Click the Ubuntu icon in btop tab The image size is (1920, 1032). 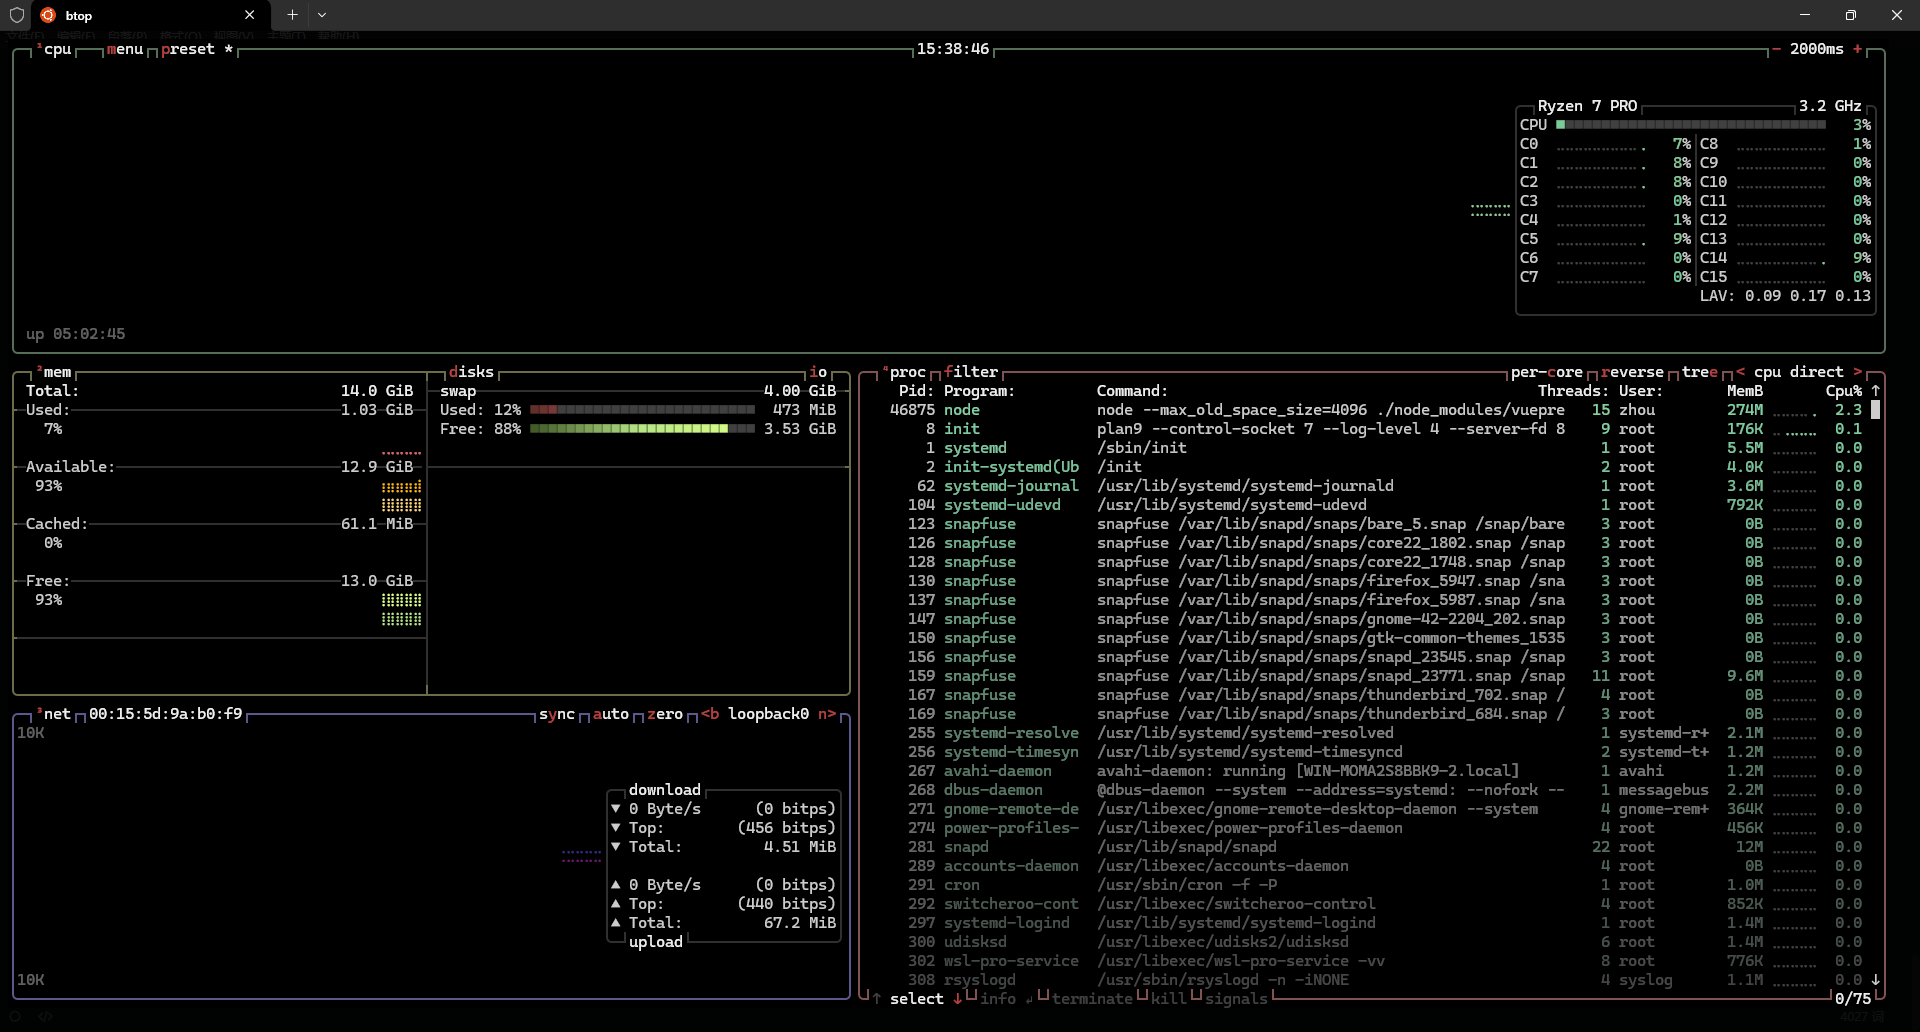point(48,15)
